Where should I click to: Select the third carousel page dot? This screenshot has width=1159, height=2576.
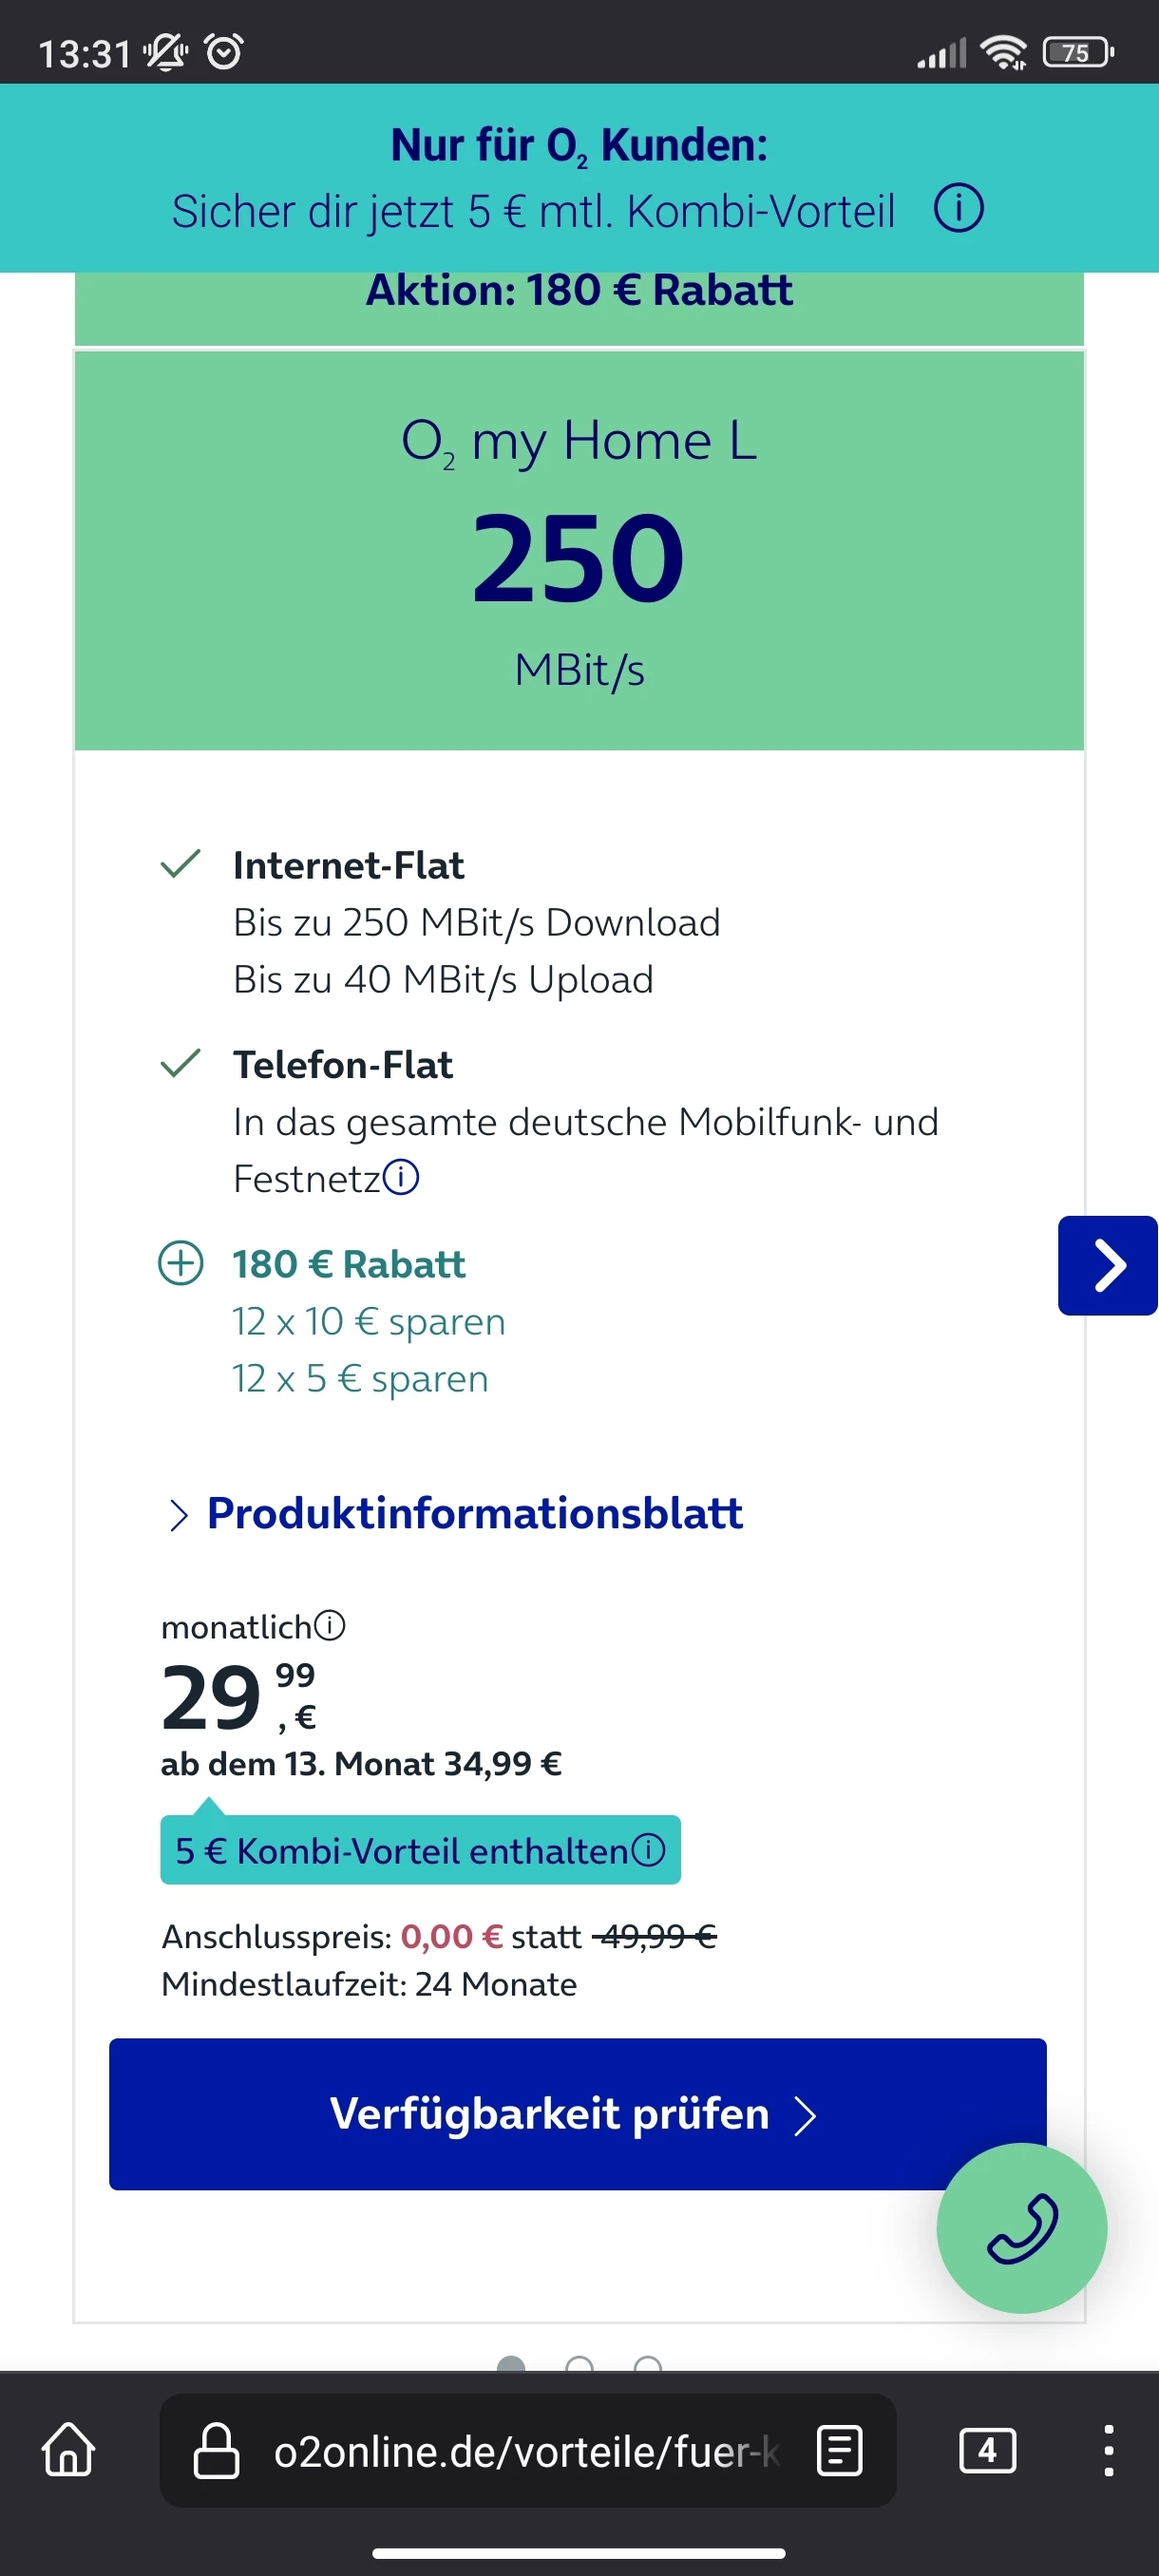[648, 2364]
